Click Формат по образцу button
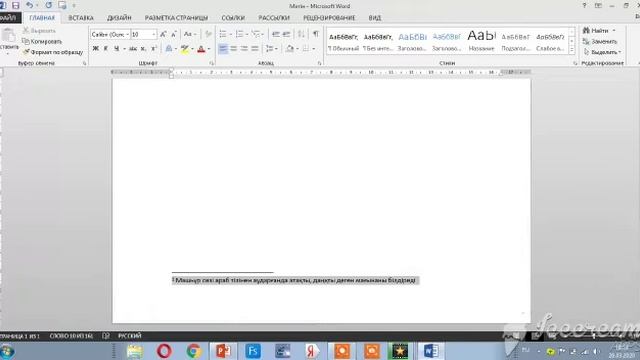 (53, 52)
